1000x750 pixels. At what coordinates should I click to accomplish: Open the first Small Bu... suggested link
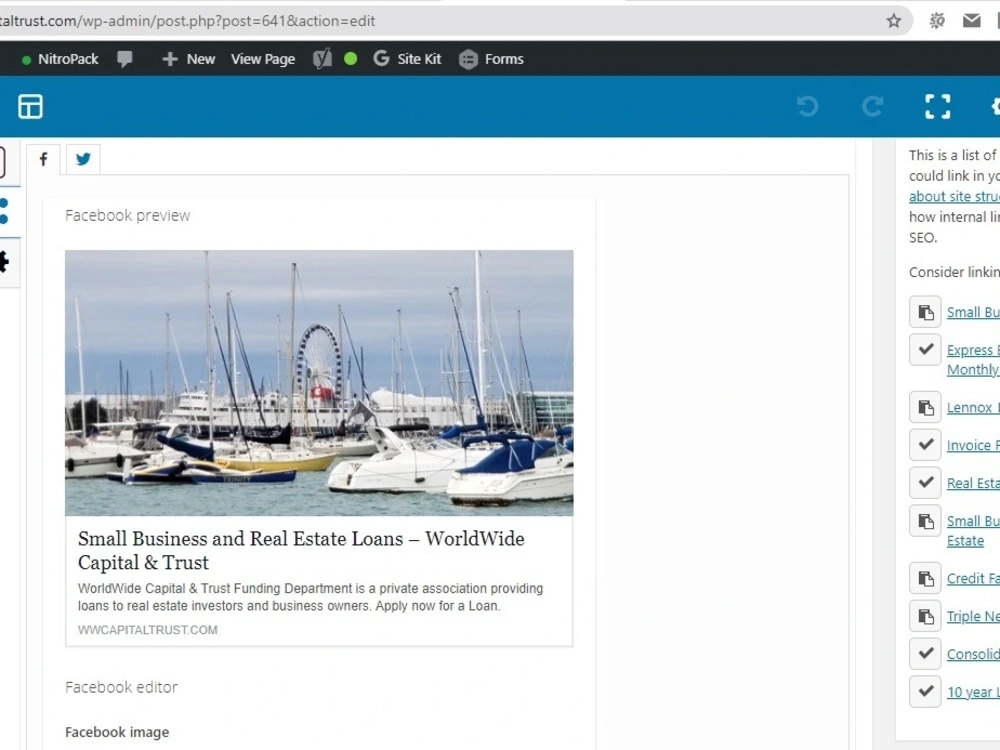coord(973,312)
